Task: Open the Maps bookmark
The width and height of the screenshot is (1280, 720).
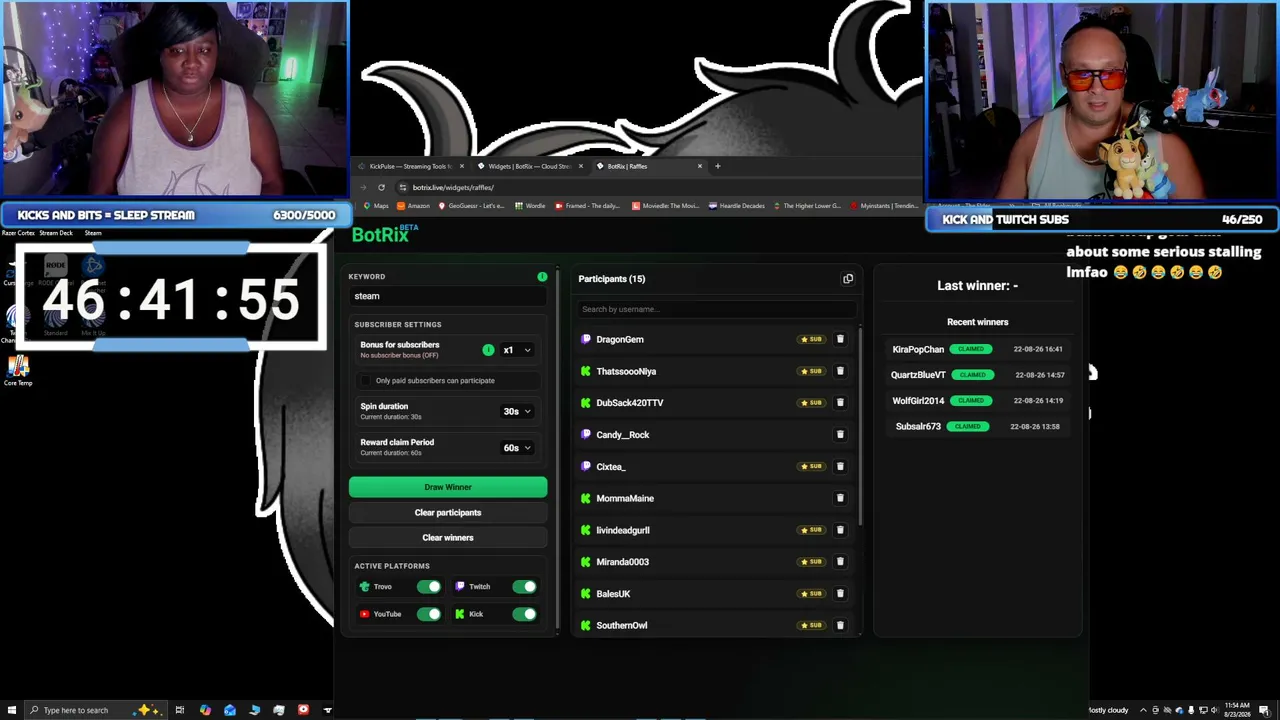Action: point(376,206)
